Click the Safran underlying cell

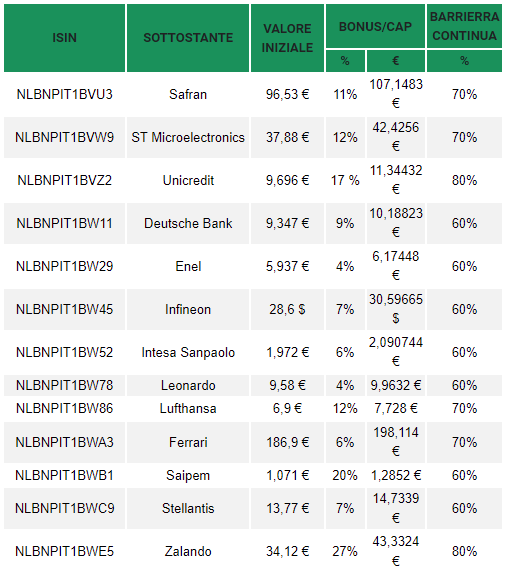point(188,94)
